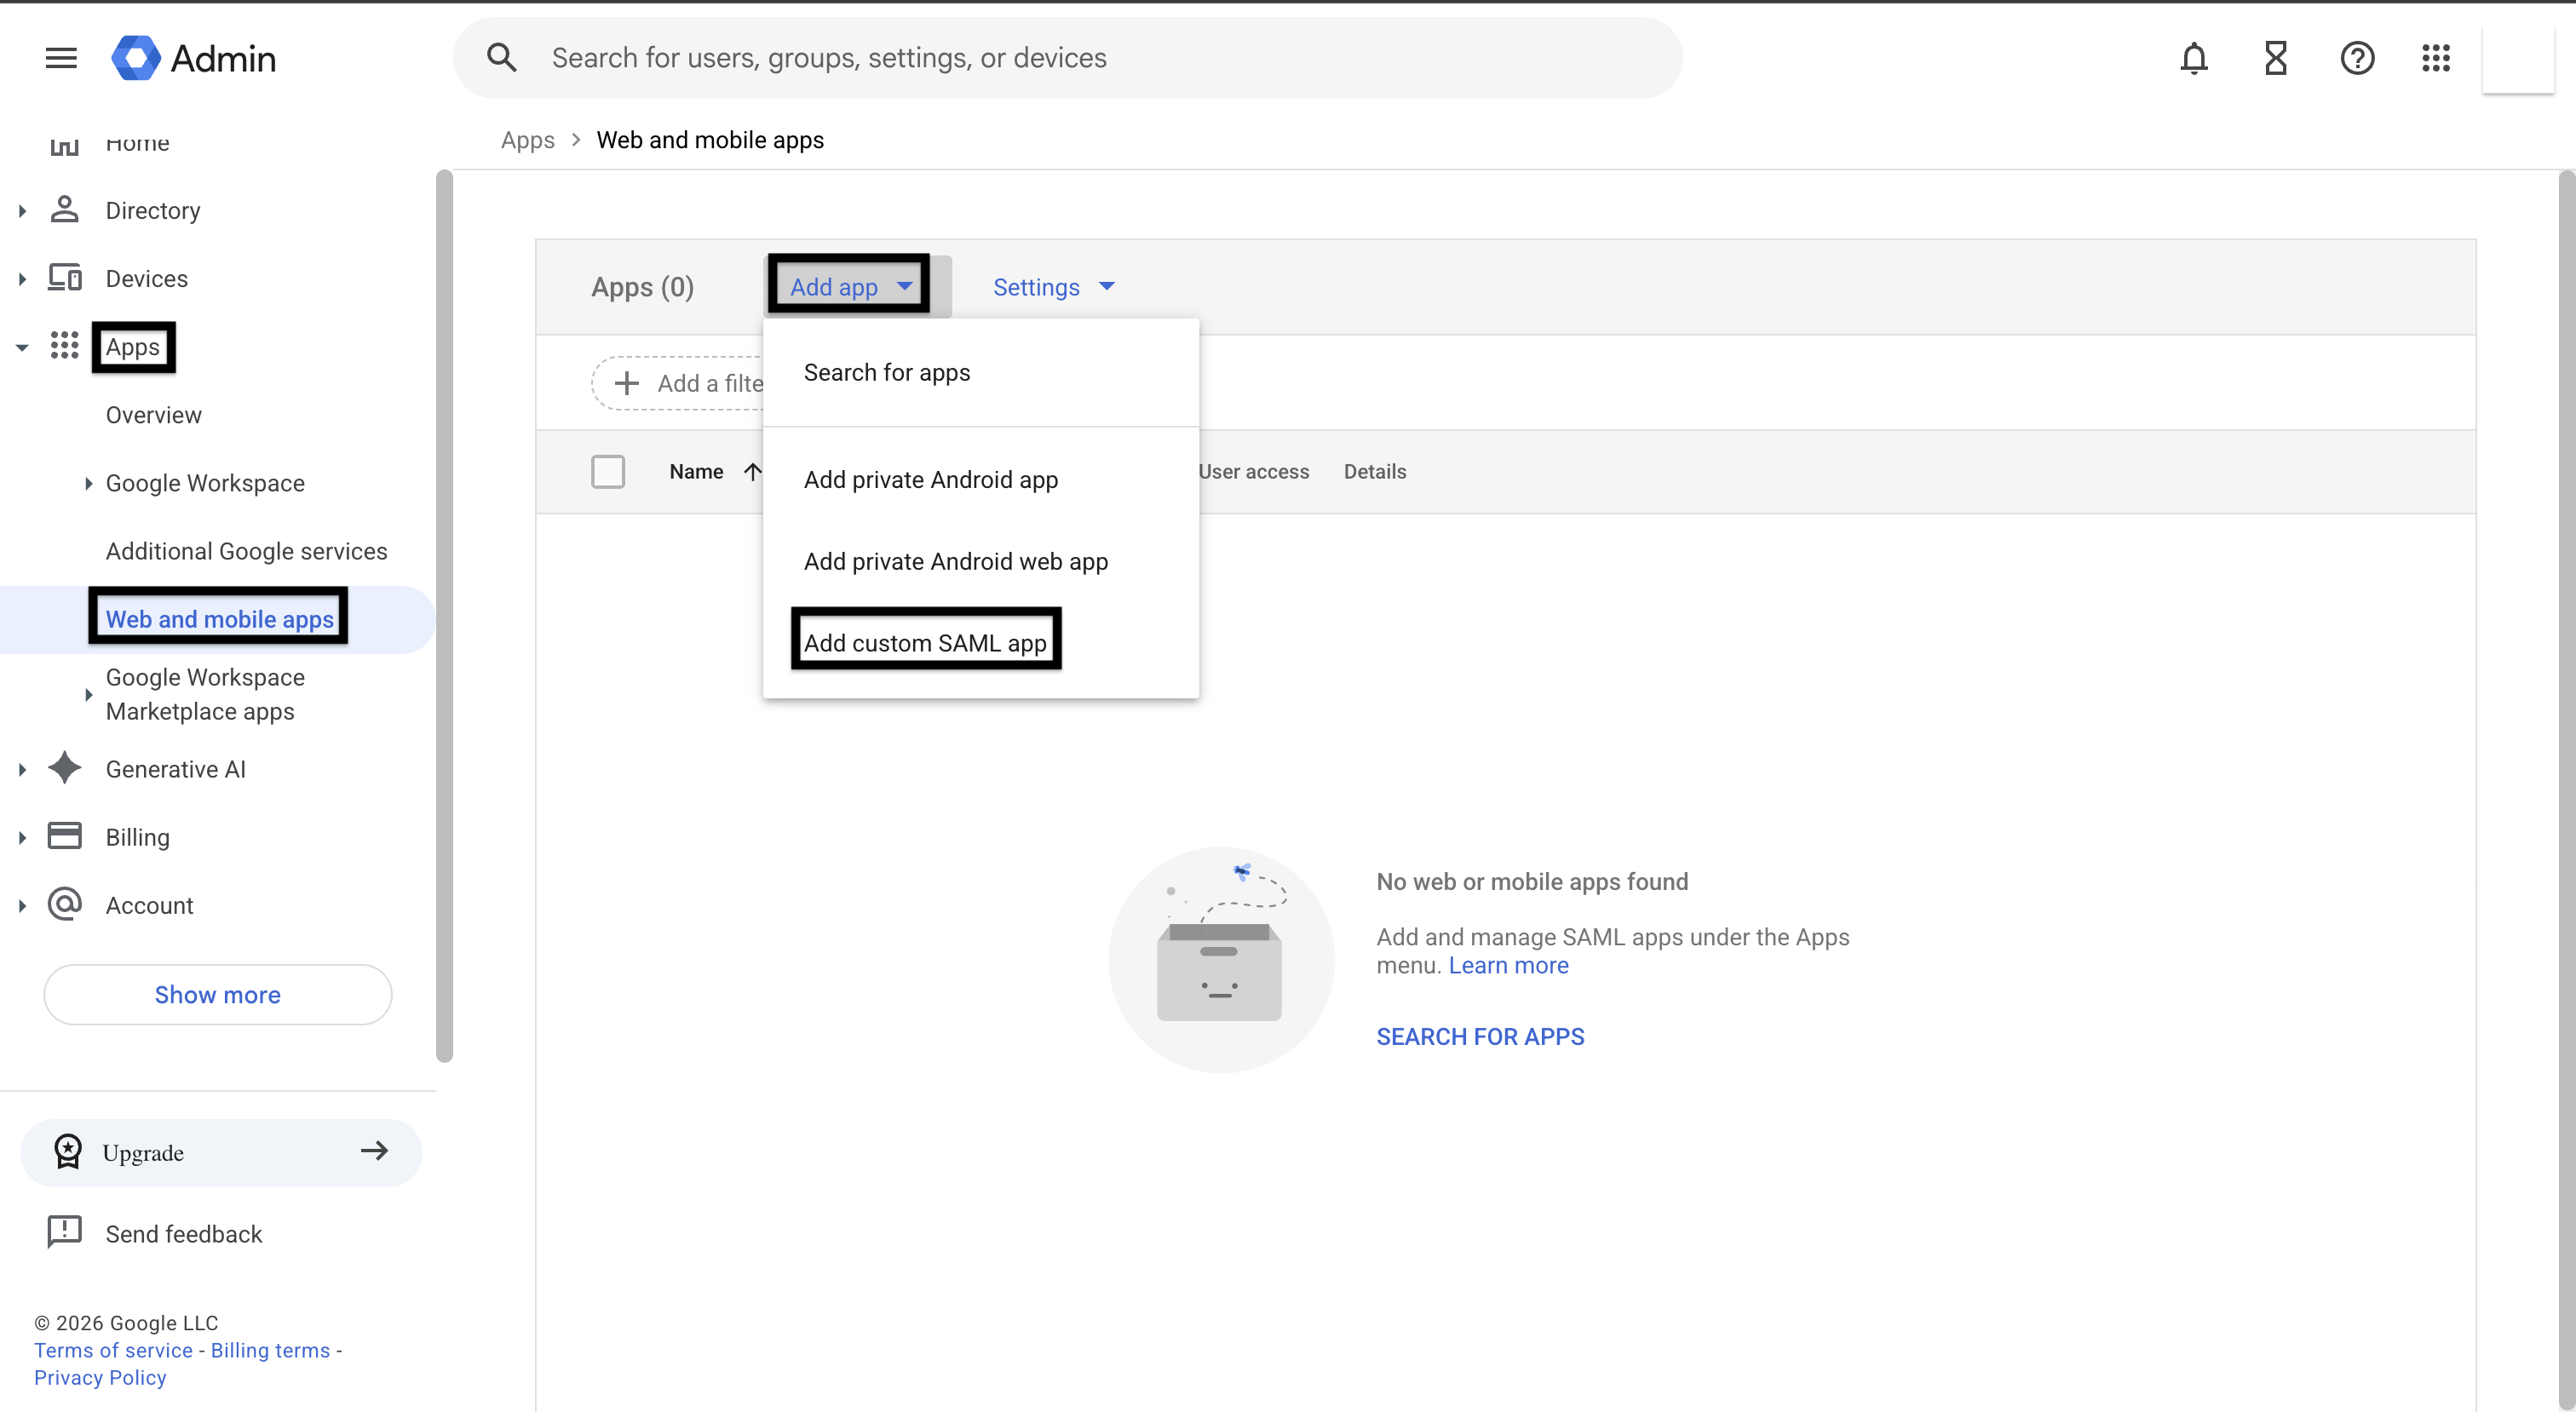The width and height of the screenshot is (2576, 1412).
Task: Open the tasks hourglass icon
Action: pos(2276,58)
